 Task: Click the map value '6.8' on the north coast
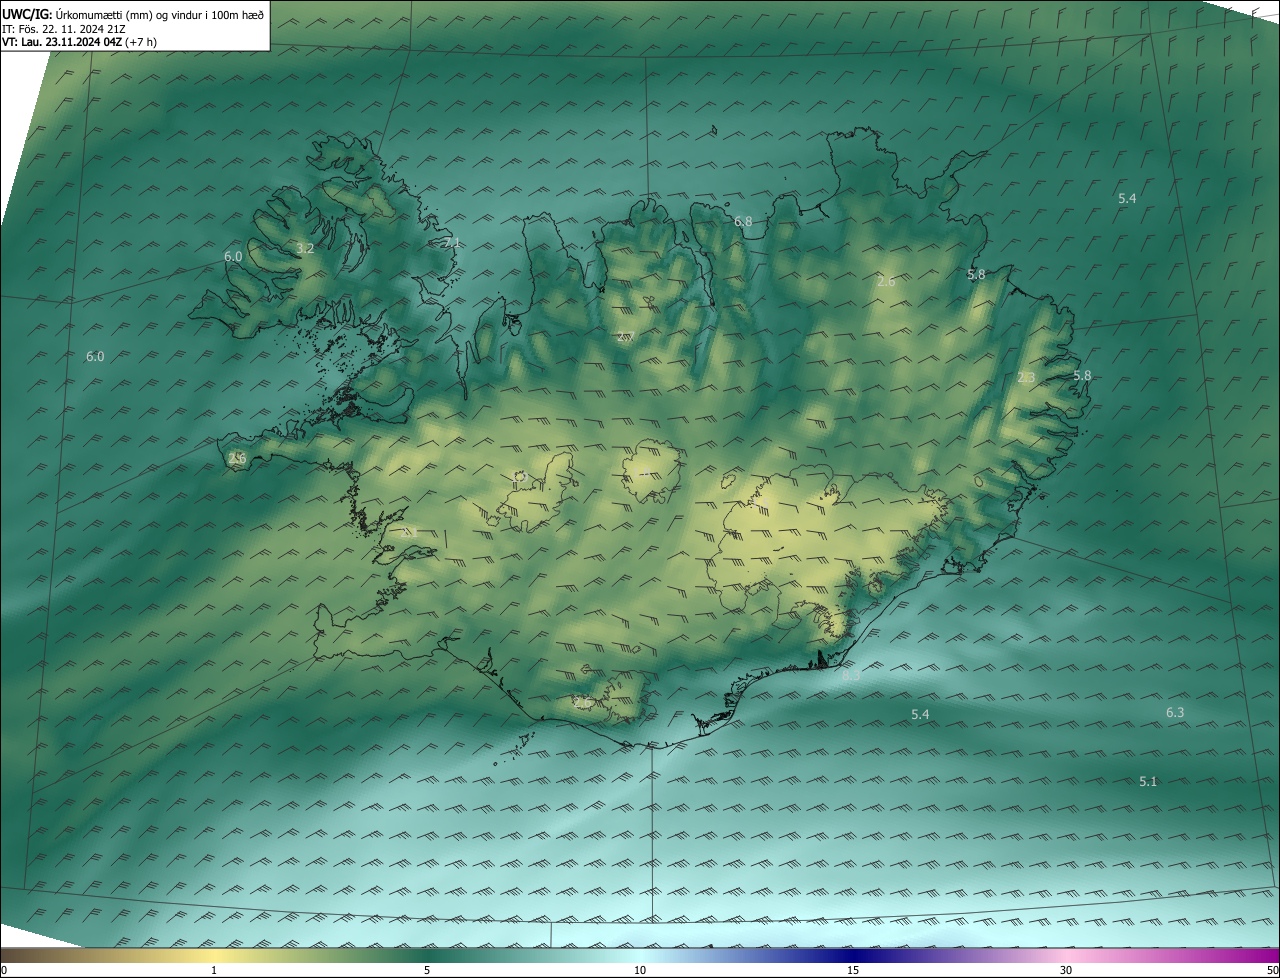pyautogui.click(x=743, y=221)
